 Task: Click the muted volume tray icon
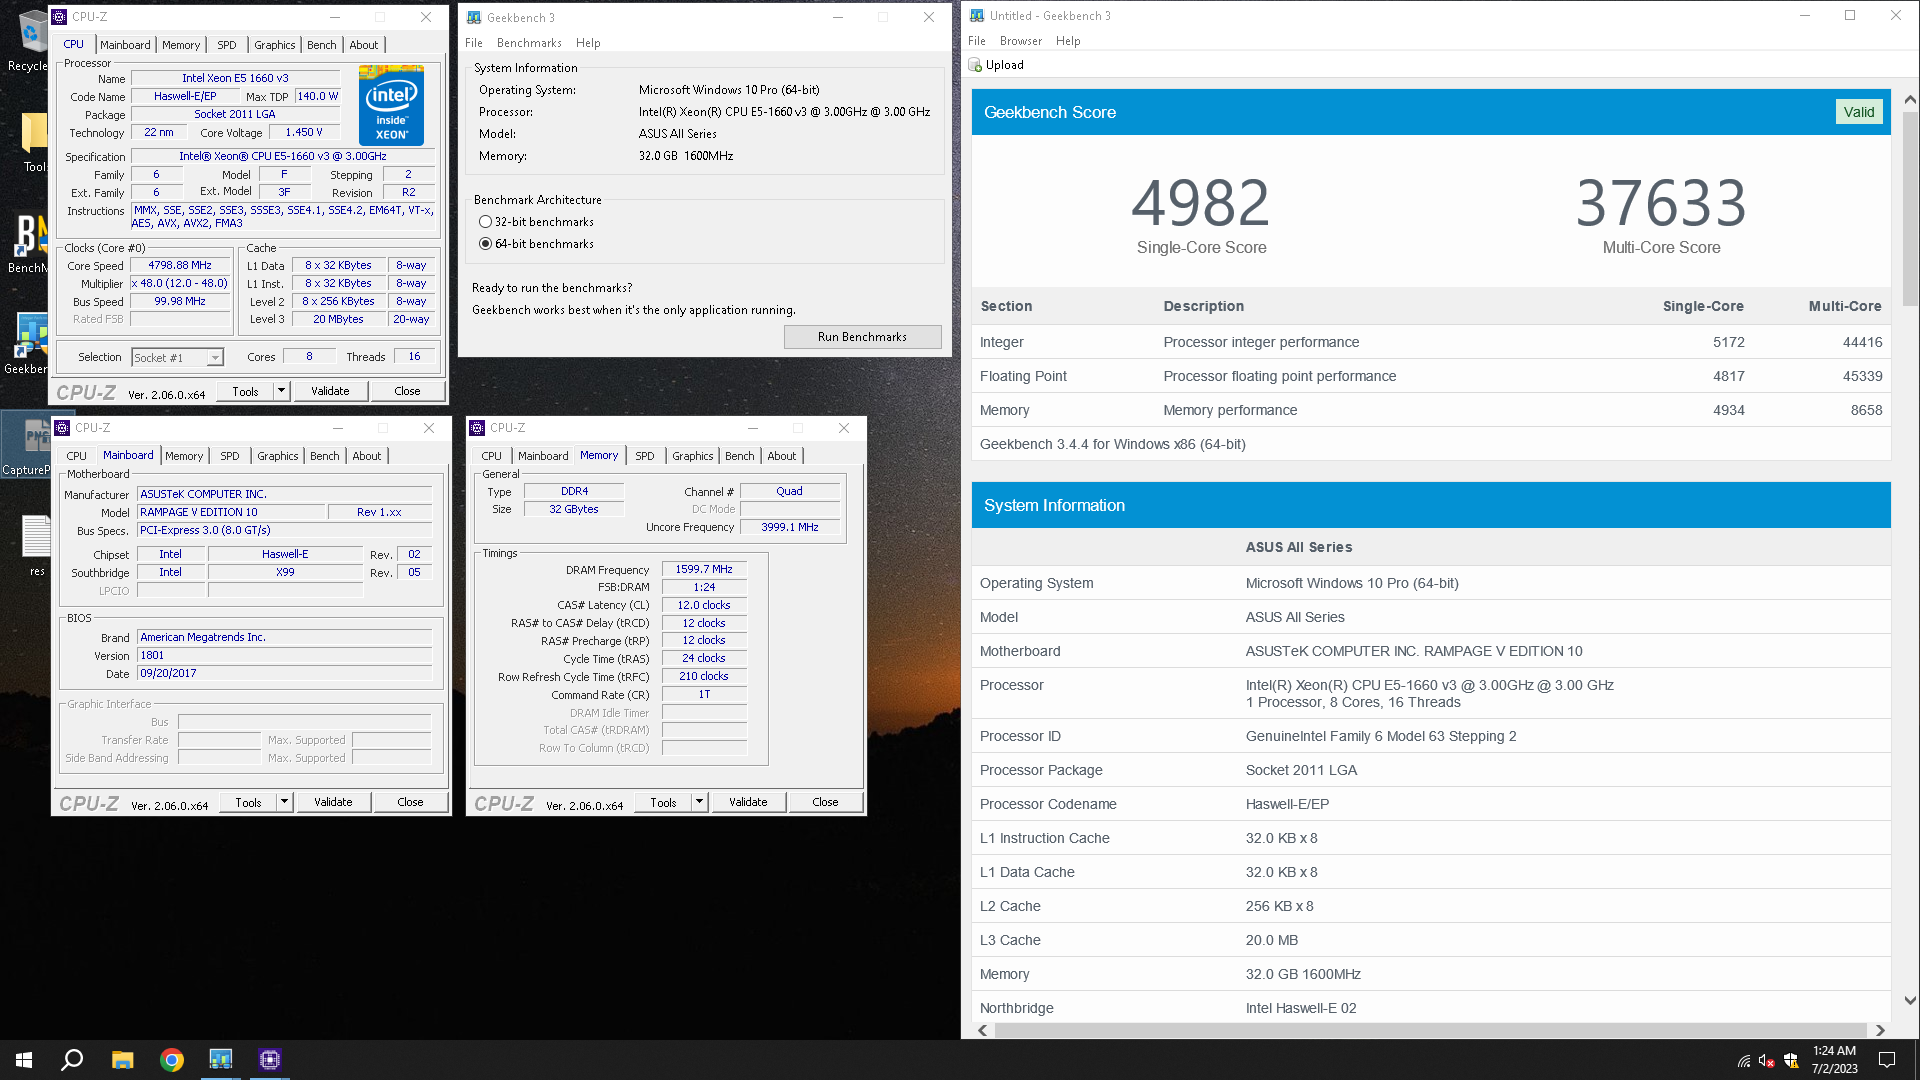1767,1061
